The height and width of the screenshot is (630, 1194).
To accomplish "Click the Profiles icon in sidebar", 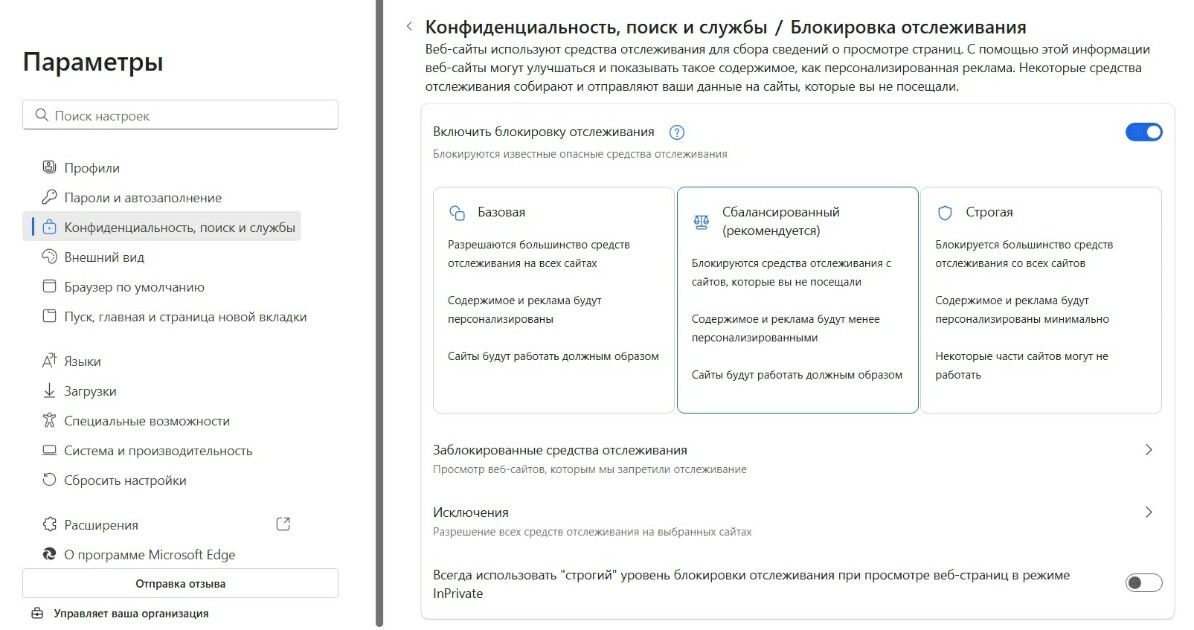I will point(49,167).
